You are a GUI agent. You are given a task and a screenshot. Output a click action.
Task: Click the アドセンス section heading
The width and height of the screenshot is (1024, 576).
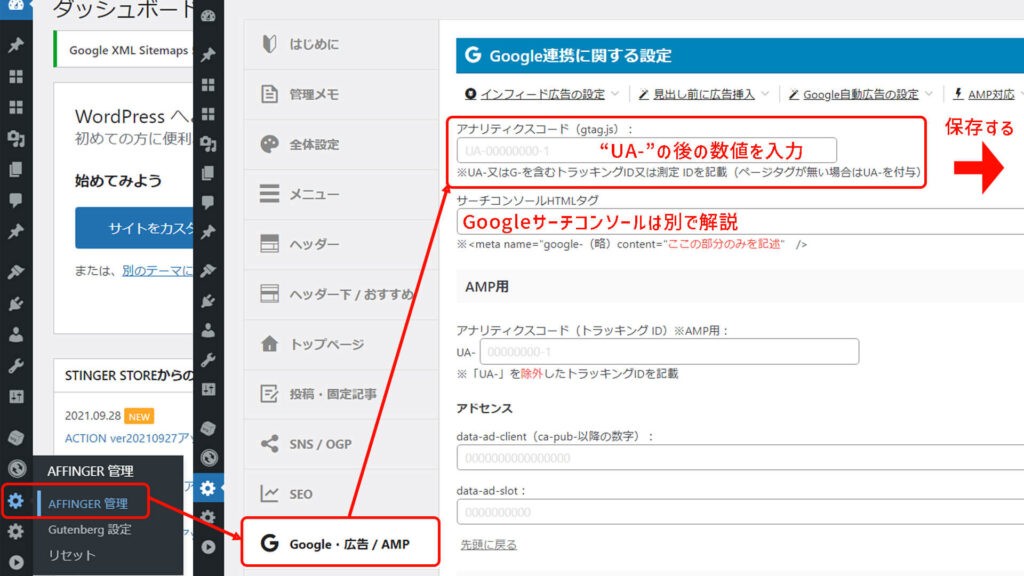[485, 408]
